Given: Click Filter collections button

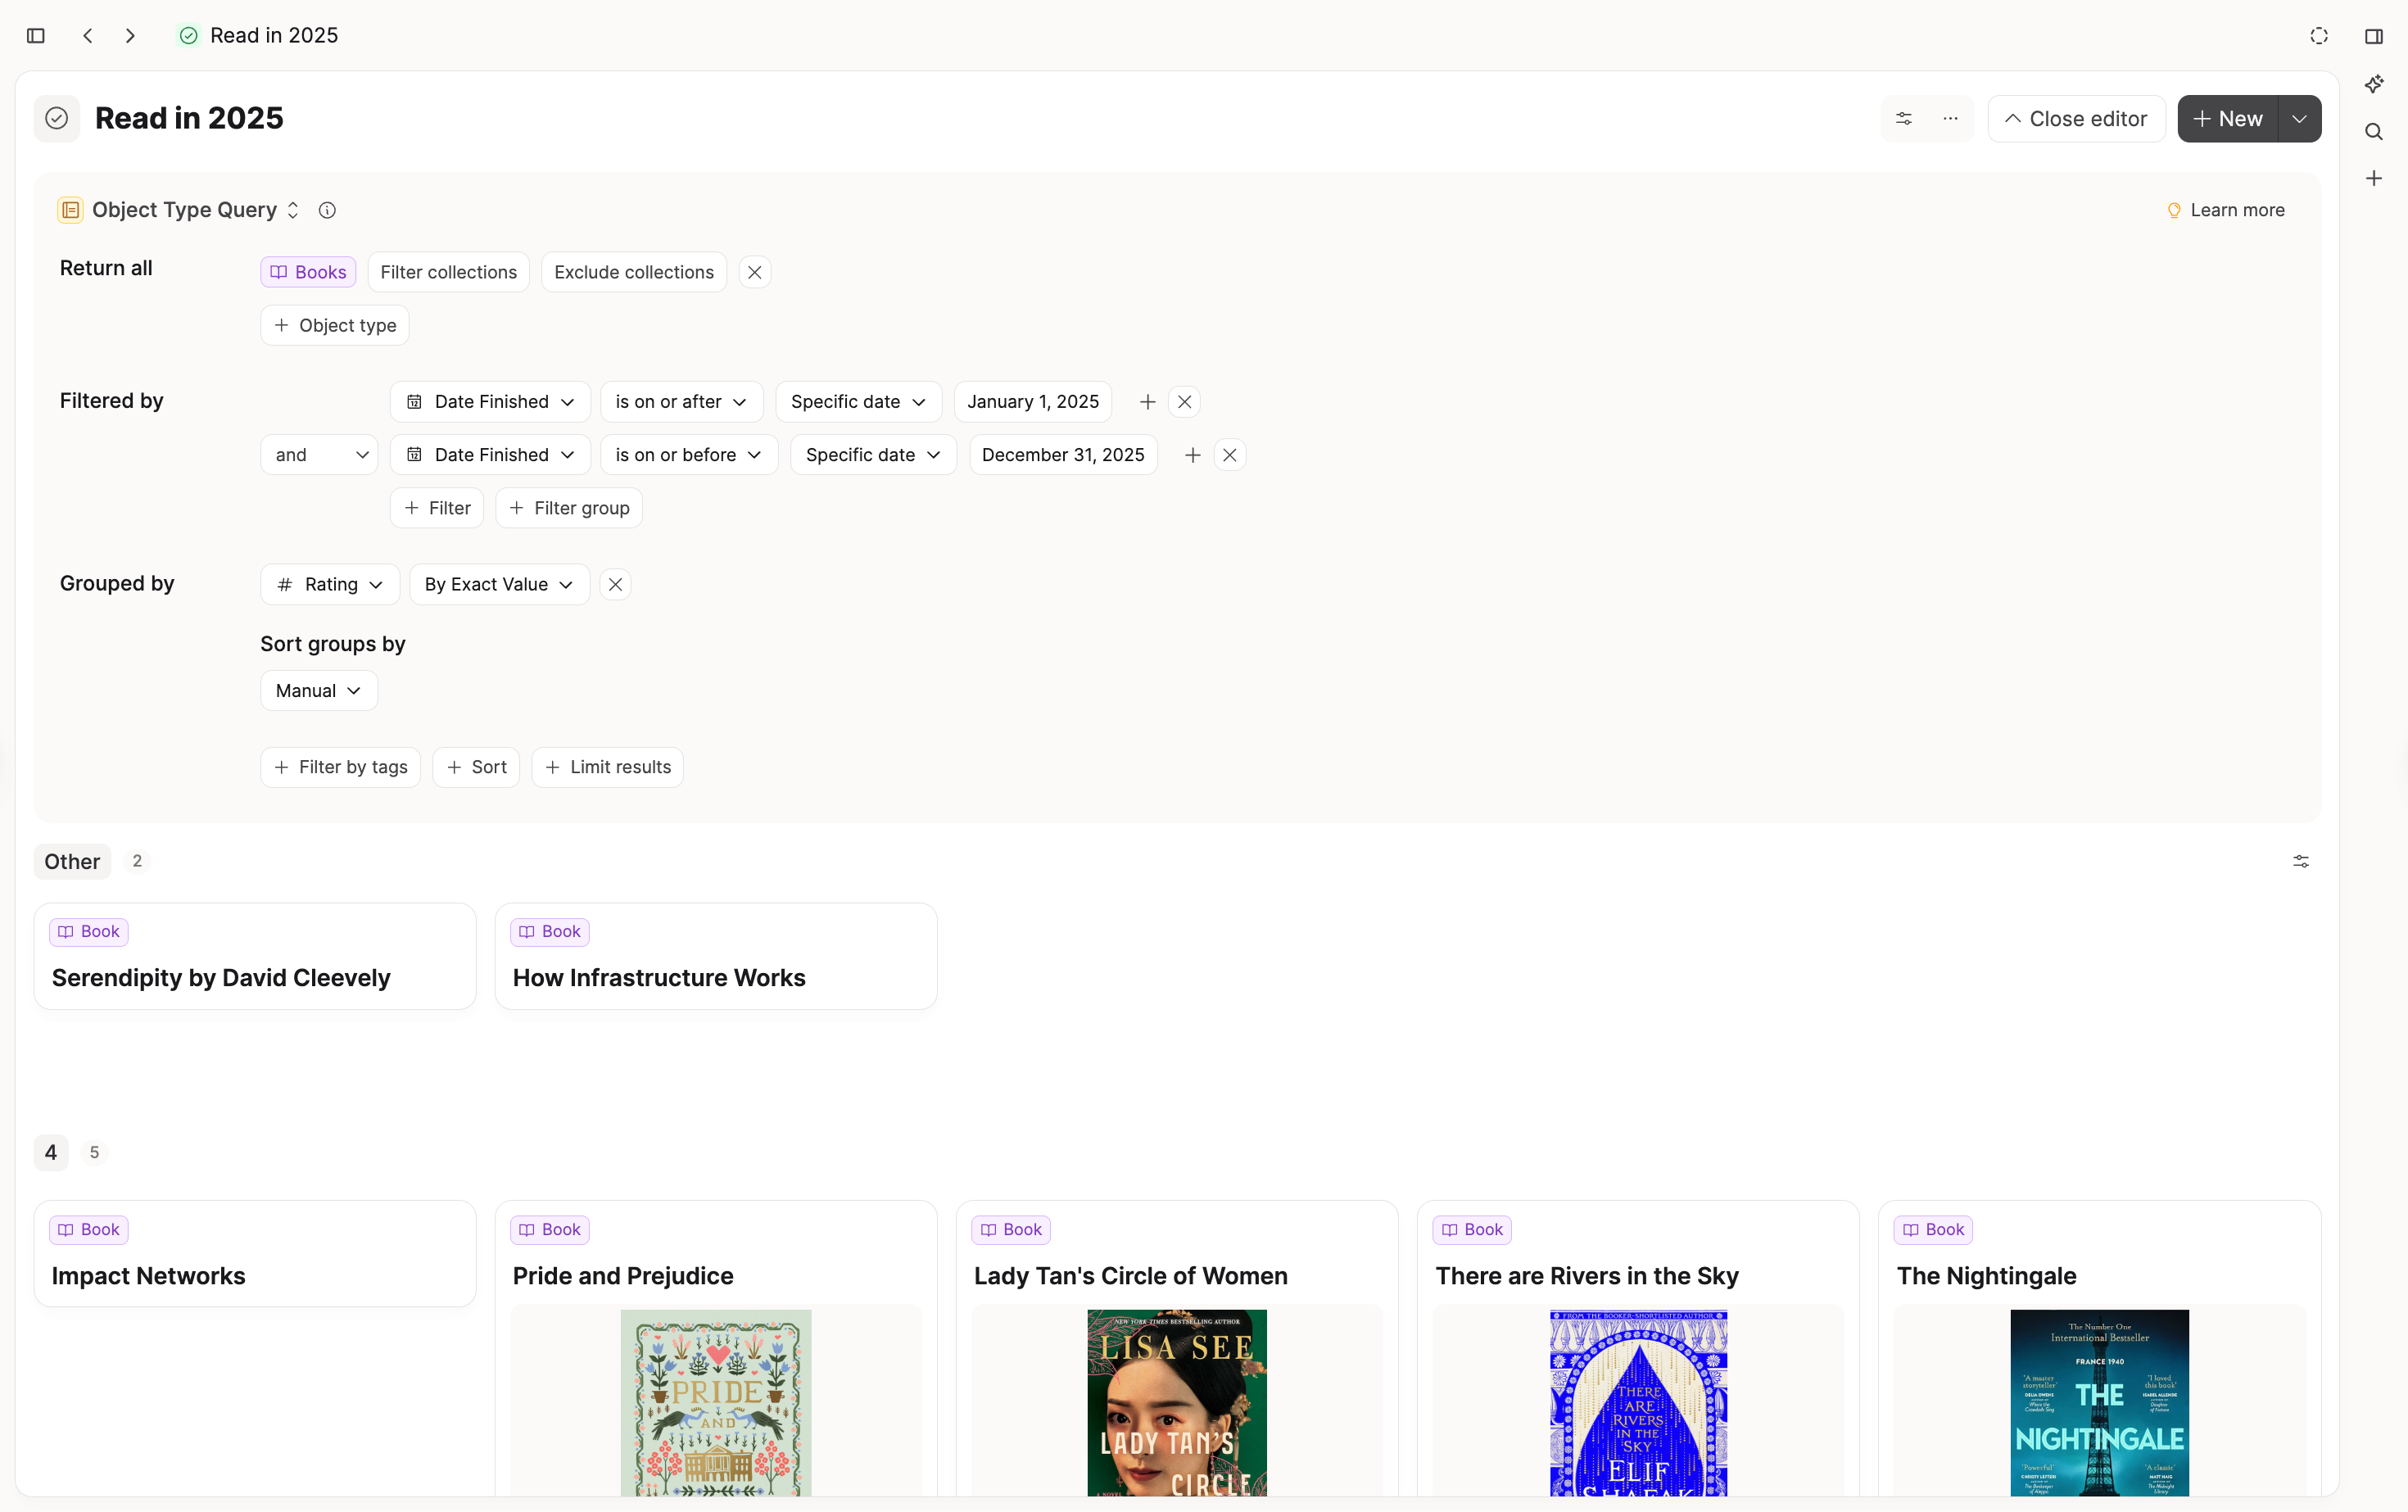Looking at the screenshot, I should 448,272.
